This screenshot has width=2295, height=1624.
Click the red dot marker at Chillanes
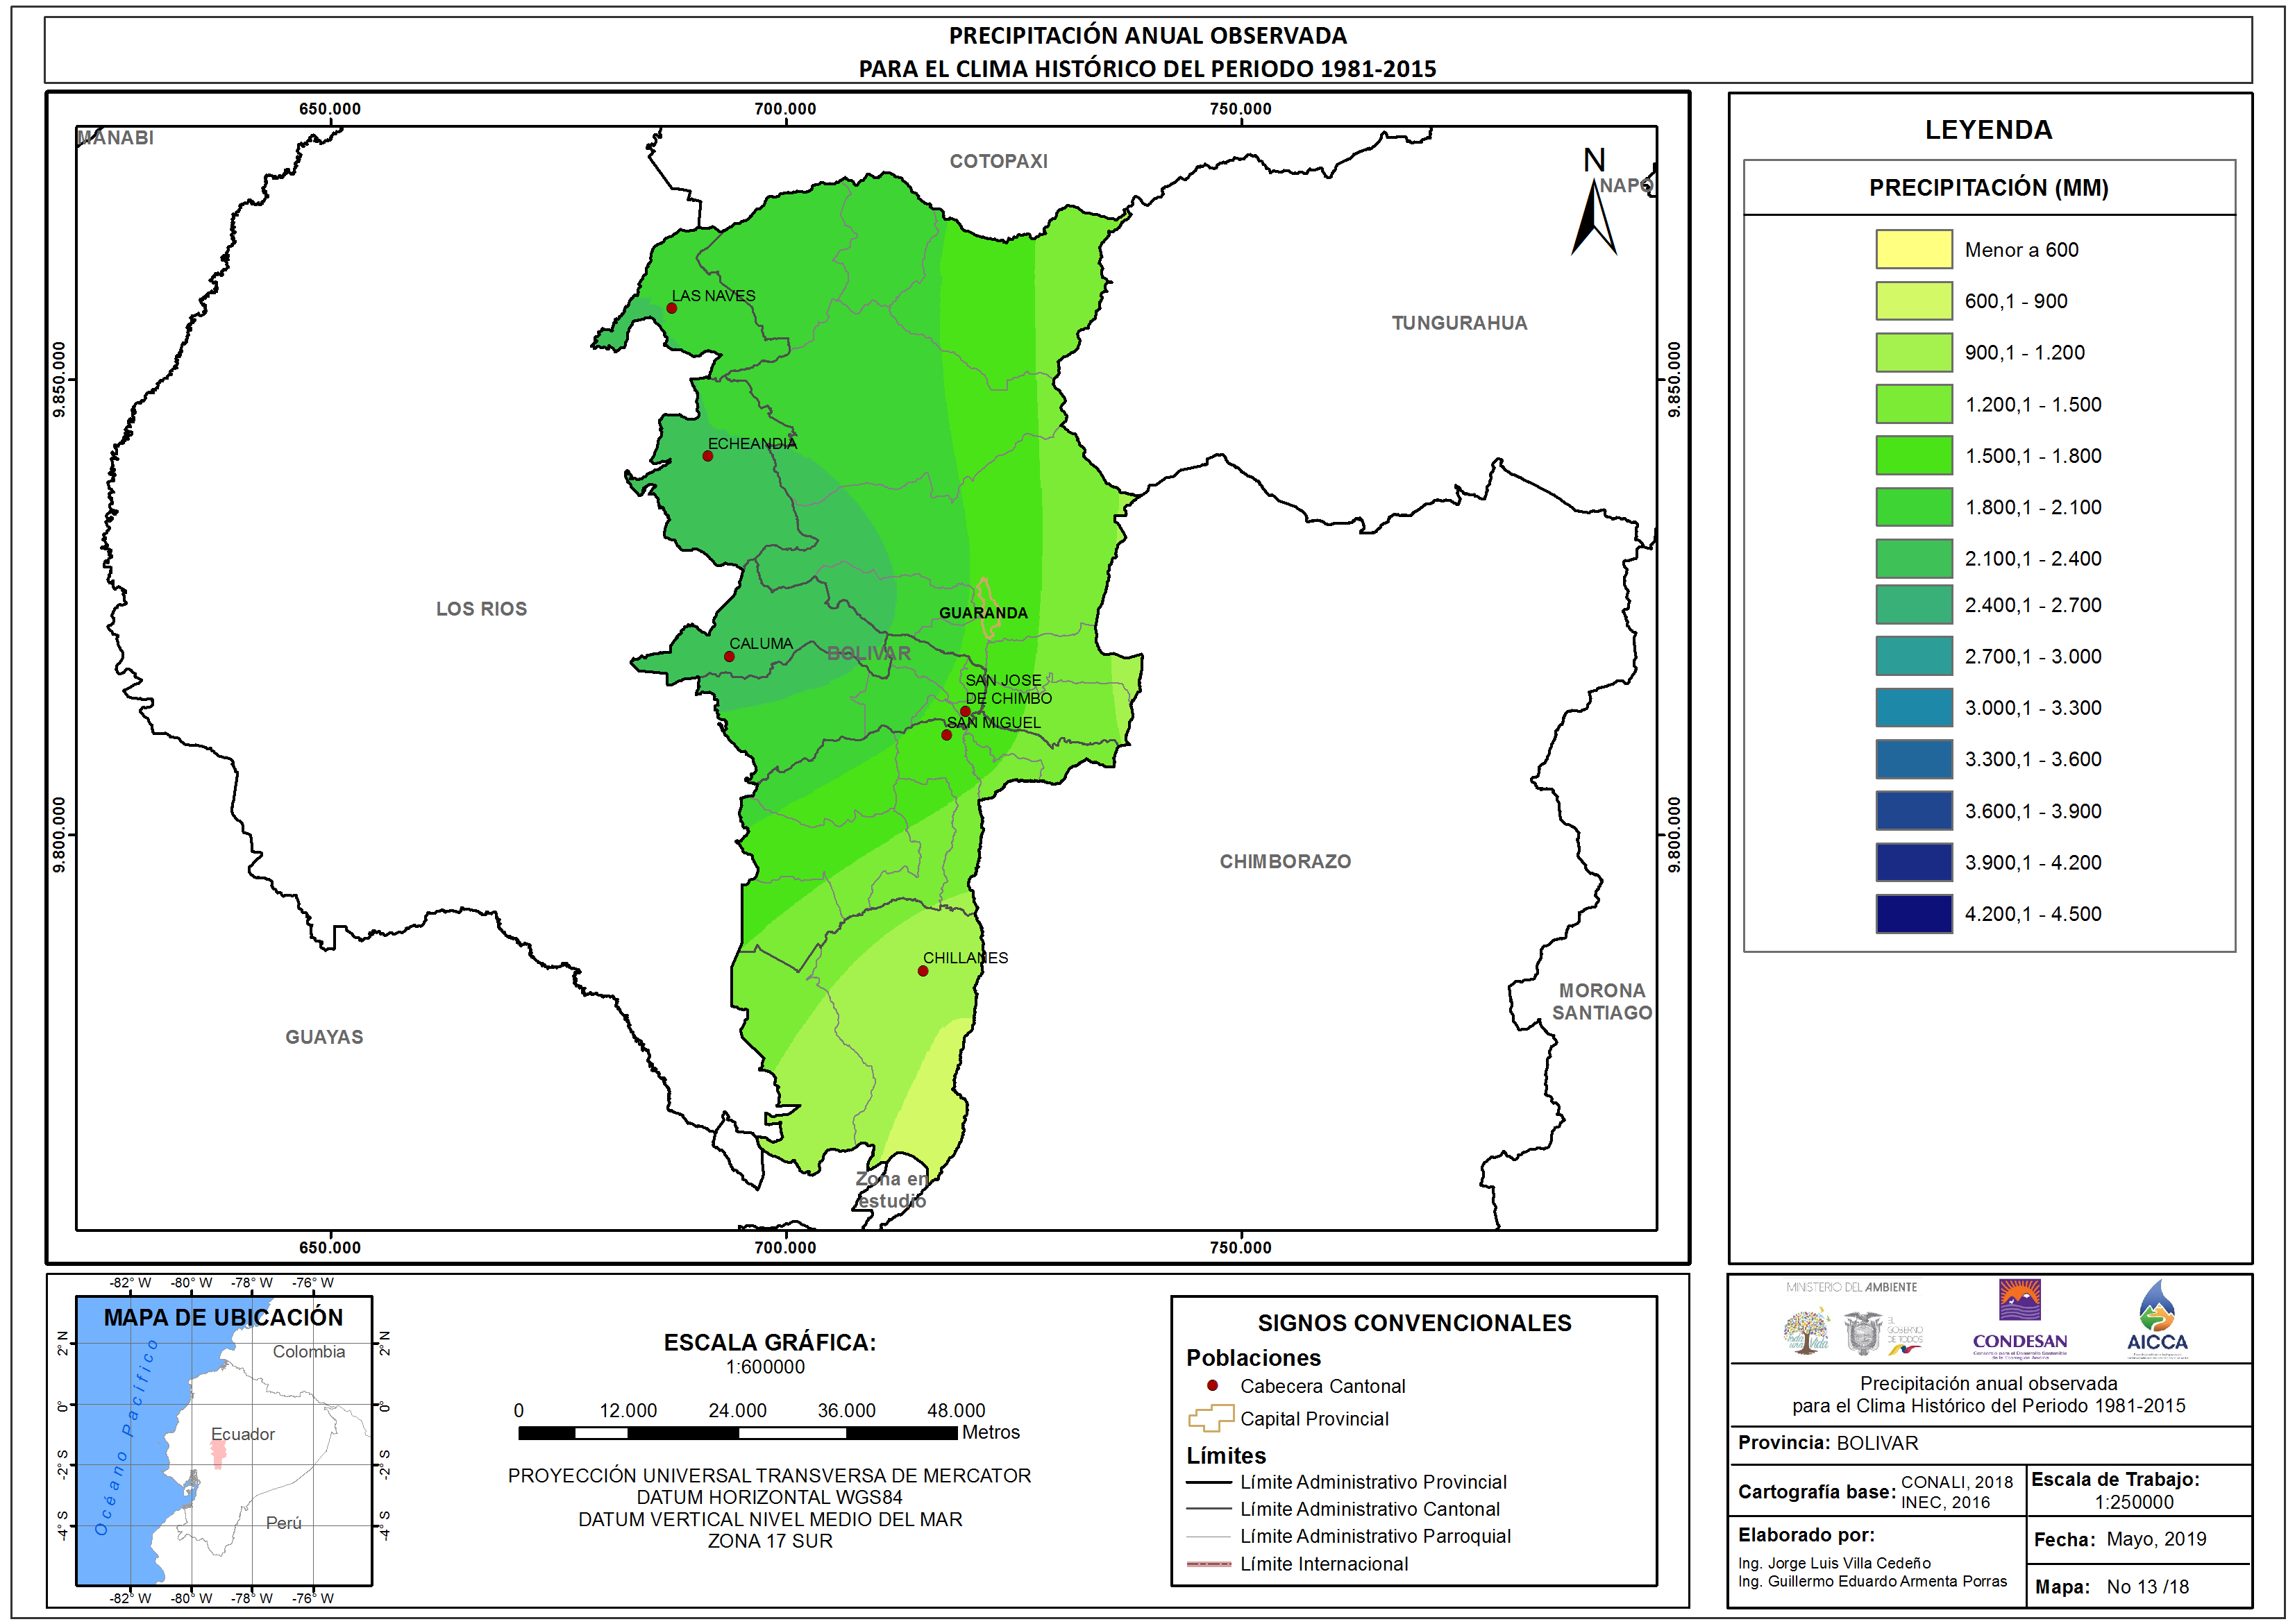point(923,971)
